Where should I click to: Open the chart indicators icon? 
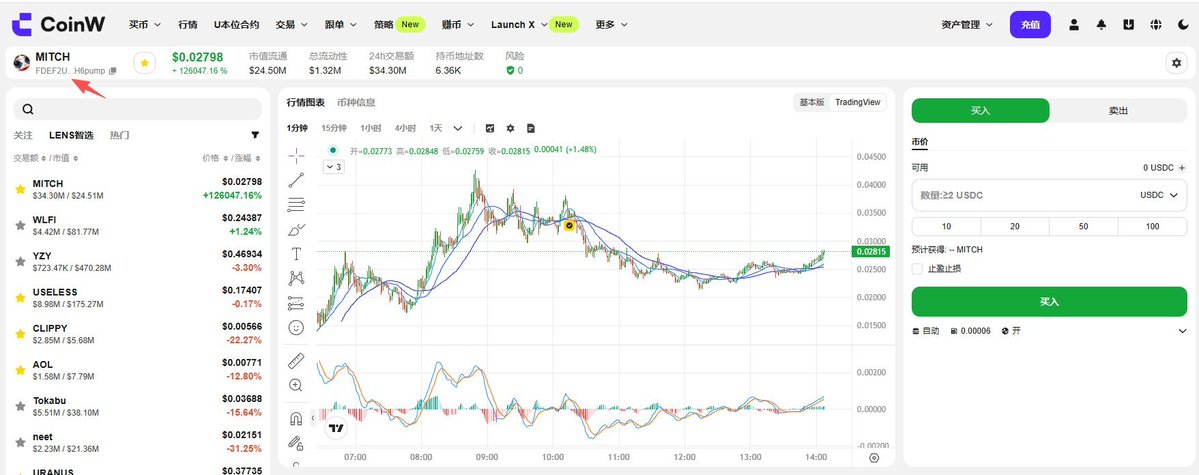[490, 128]
